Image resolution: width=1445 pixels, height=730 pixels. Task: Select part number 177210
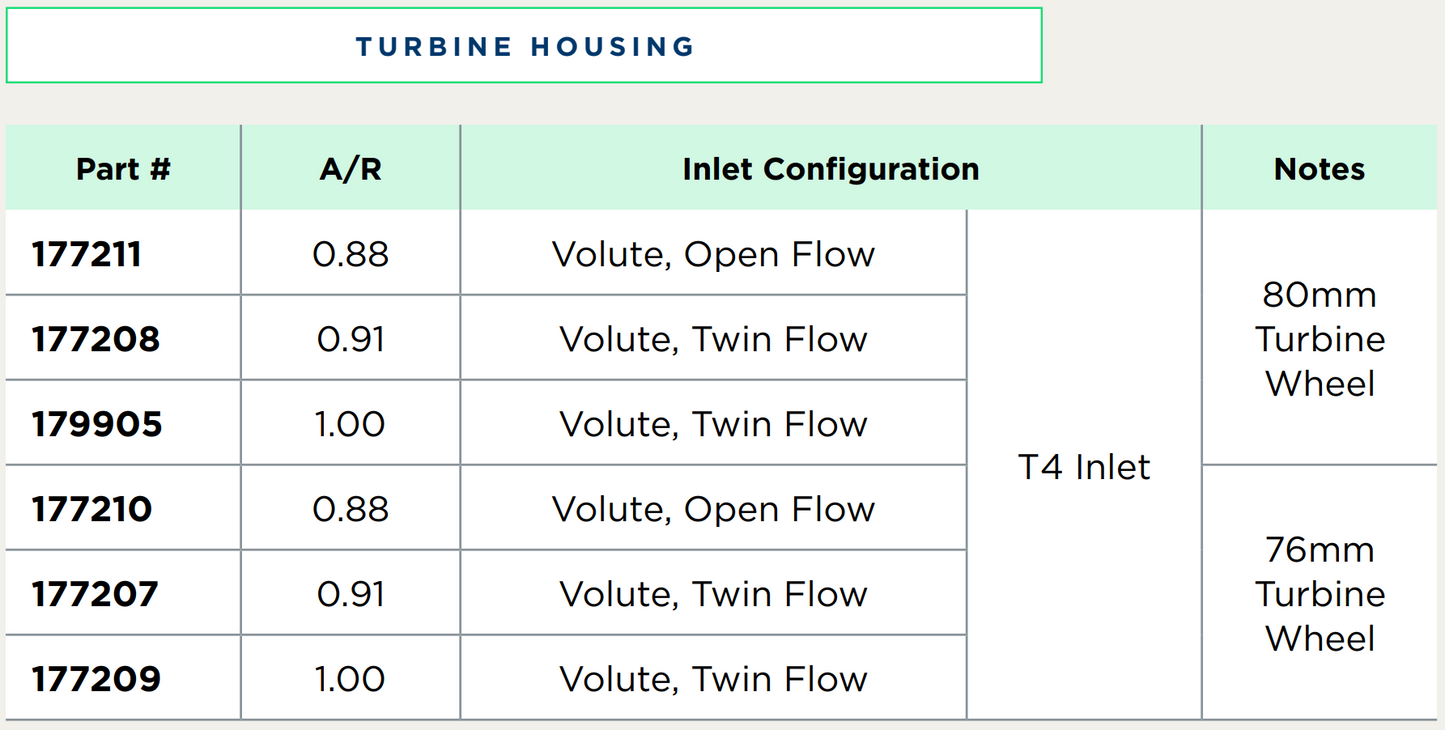92,509
